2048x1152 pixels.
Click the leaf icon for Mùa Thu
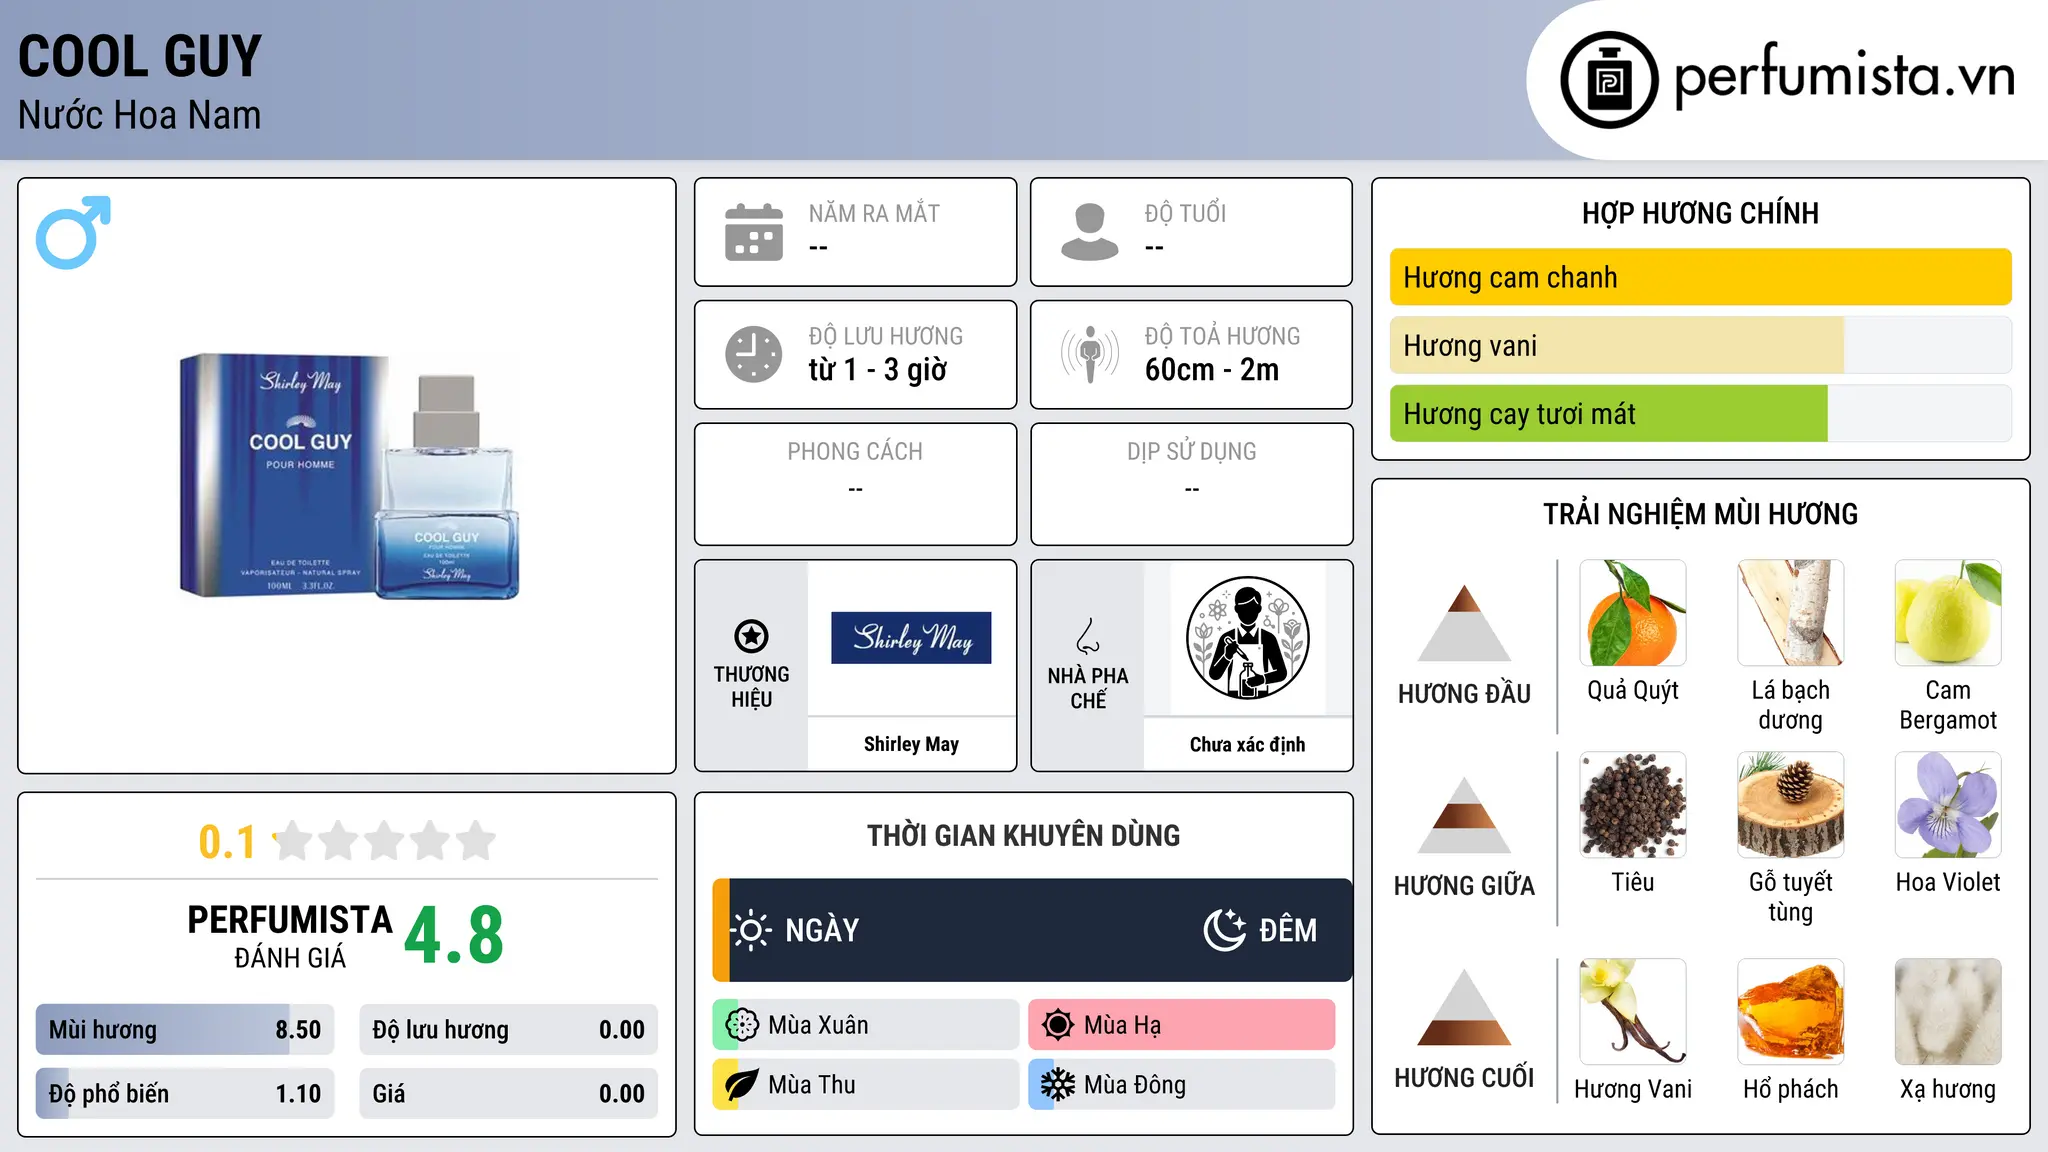[x=742, y=1085]
